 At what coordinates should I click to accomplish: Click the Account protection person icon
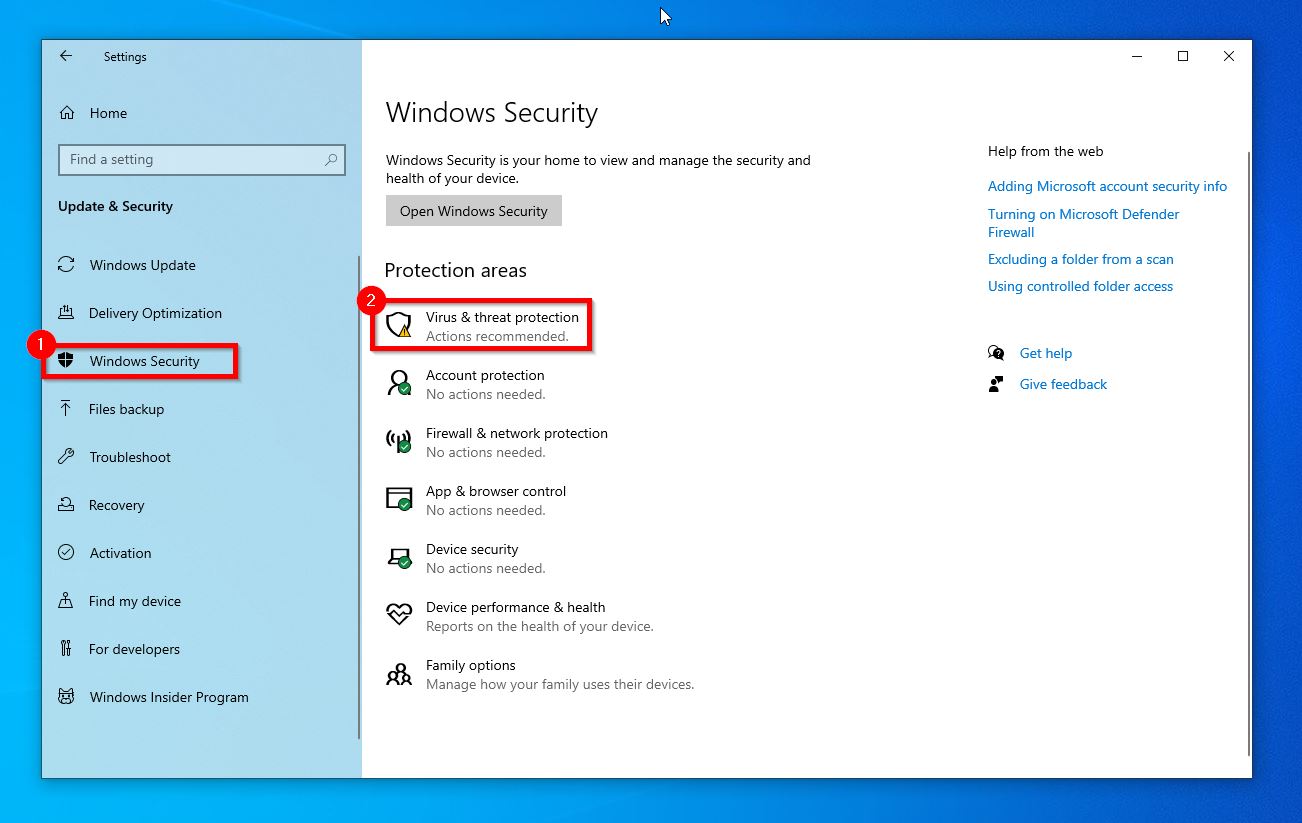[x=399, y=383]
